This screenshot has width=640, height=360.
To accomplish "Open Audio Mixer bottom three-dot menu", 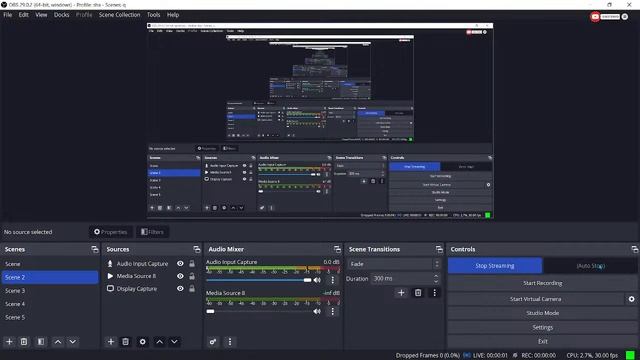I will pos(230,342).
